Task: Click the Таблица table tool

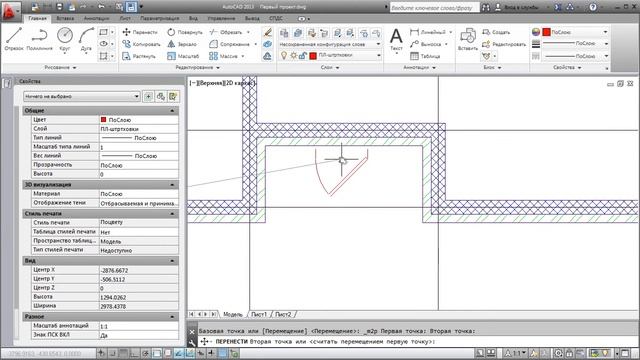Action: [425, 56]
